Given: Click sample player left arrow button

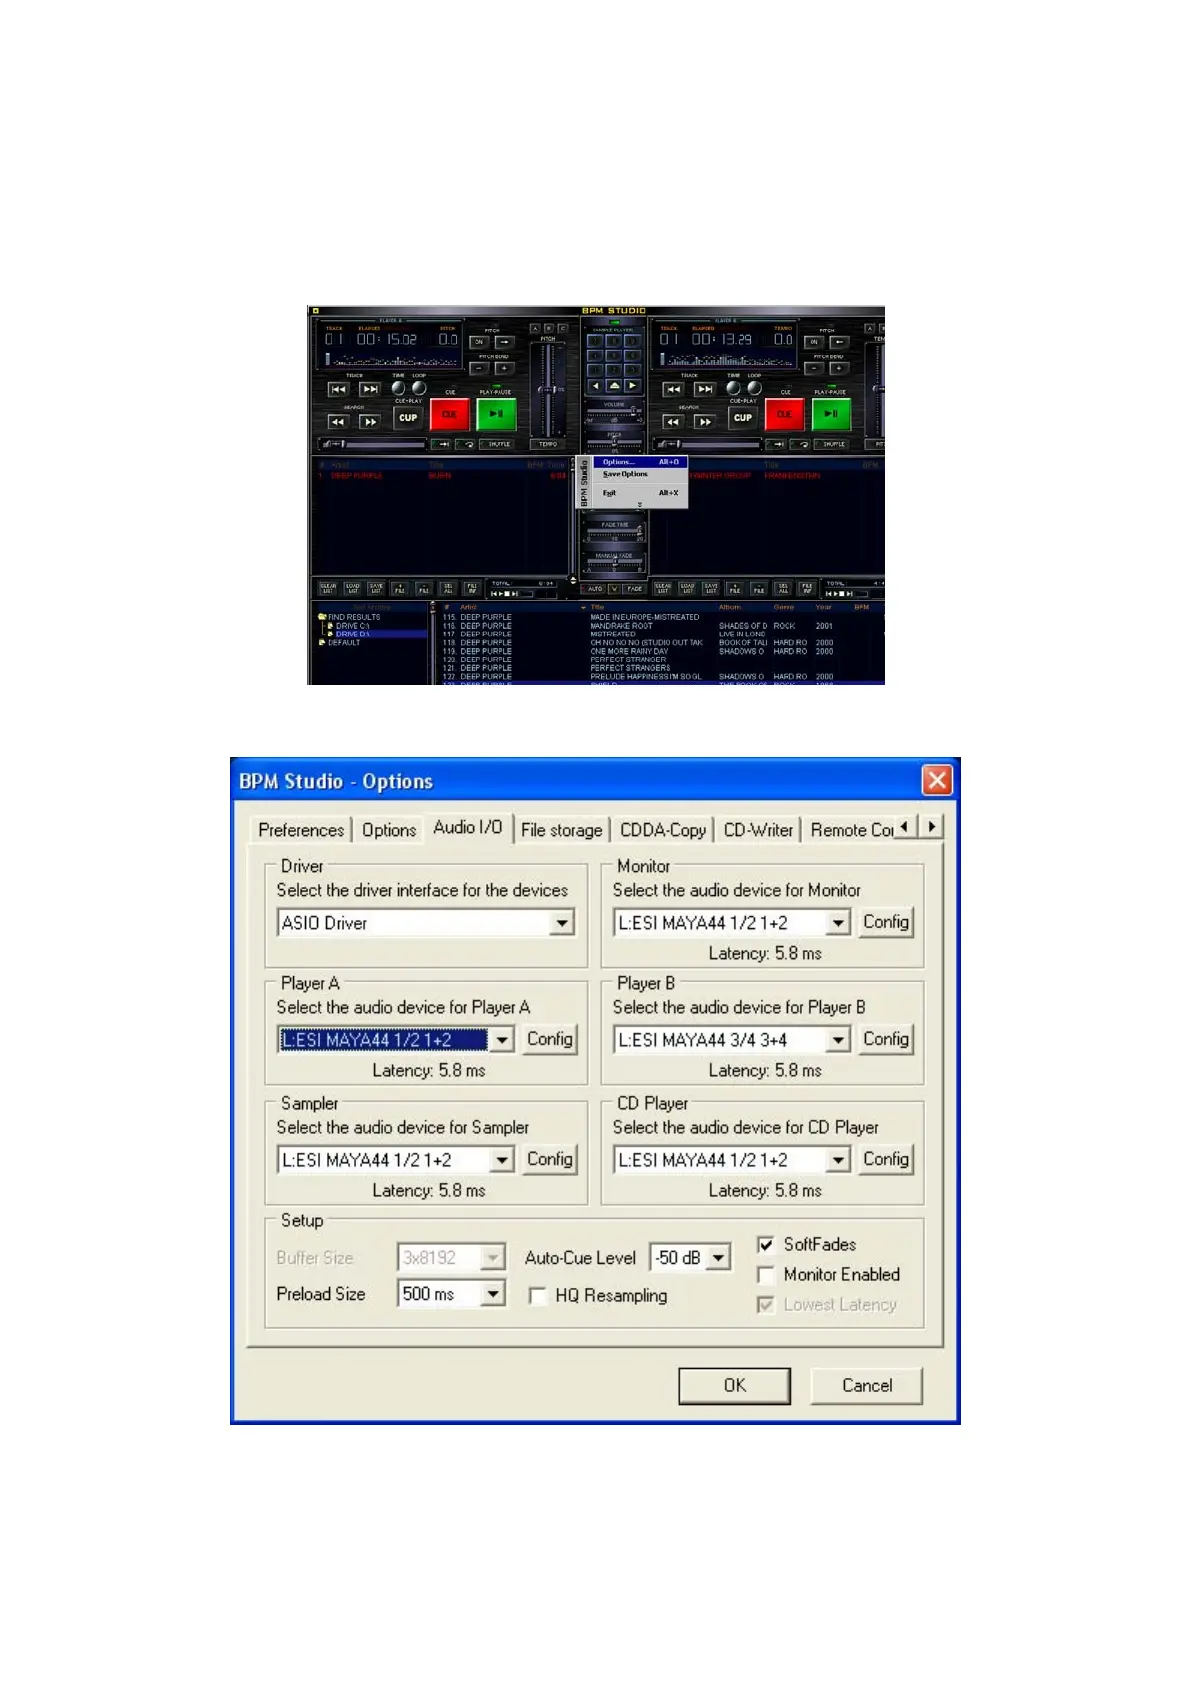Looking at the screenshot, I should point(597,385).
